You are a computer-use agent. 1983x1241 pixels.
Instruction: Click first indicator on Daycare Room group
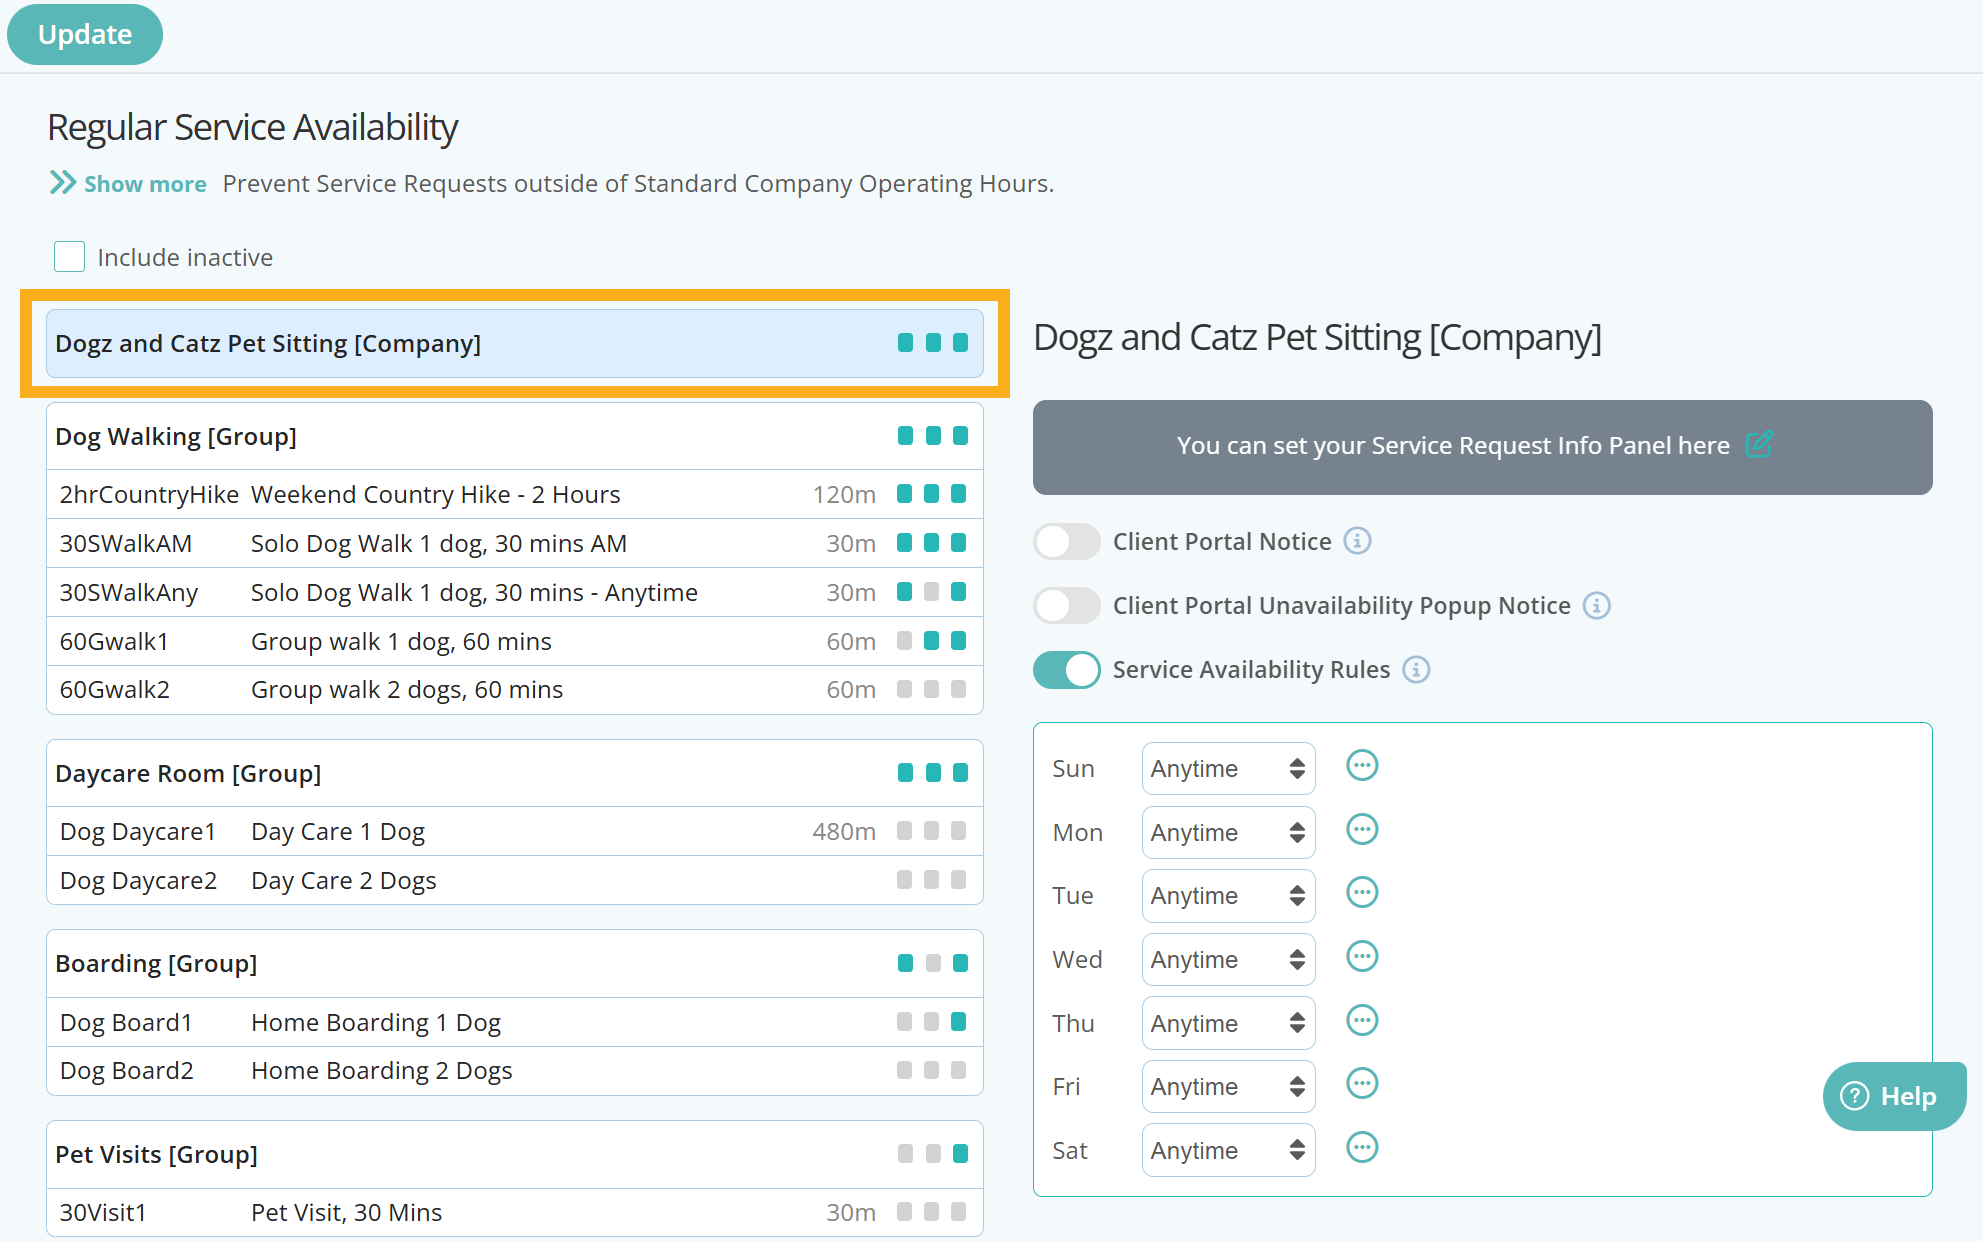point(905,773)
